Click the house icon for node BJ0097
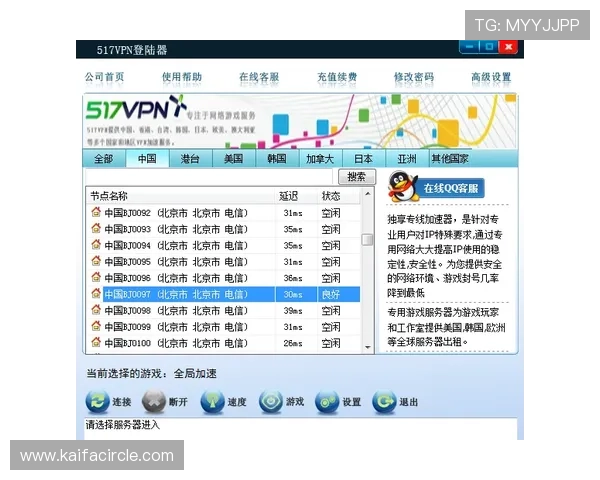This screenshot has height=480, width=600. coord(96,294)
